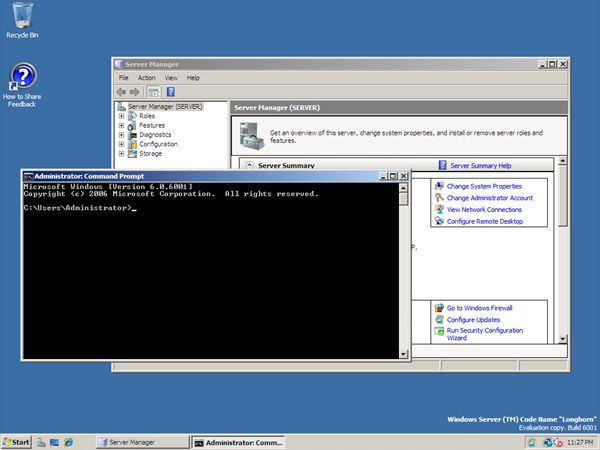Select Server Manager (SERVER) tree root
The height and width of the screenshot is (450, 600).
pos(165,107)
